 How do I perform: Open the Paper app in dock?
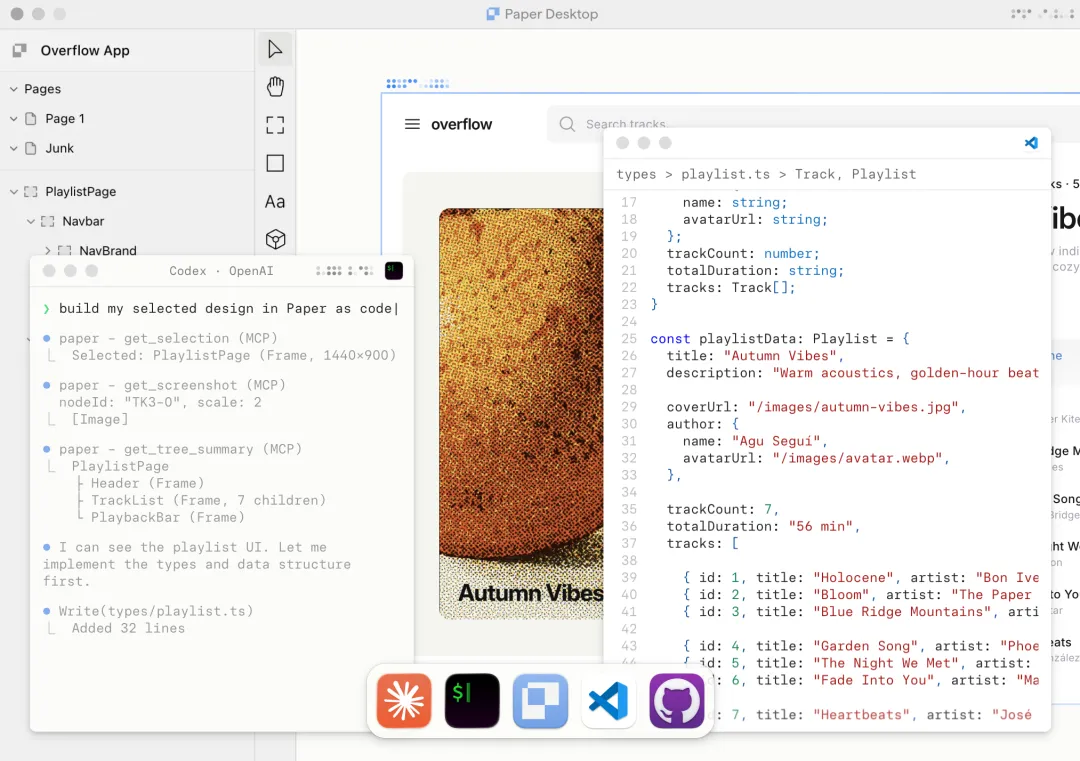540,701
